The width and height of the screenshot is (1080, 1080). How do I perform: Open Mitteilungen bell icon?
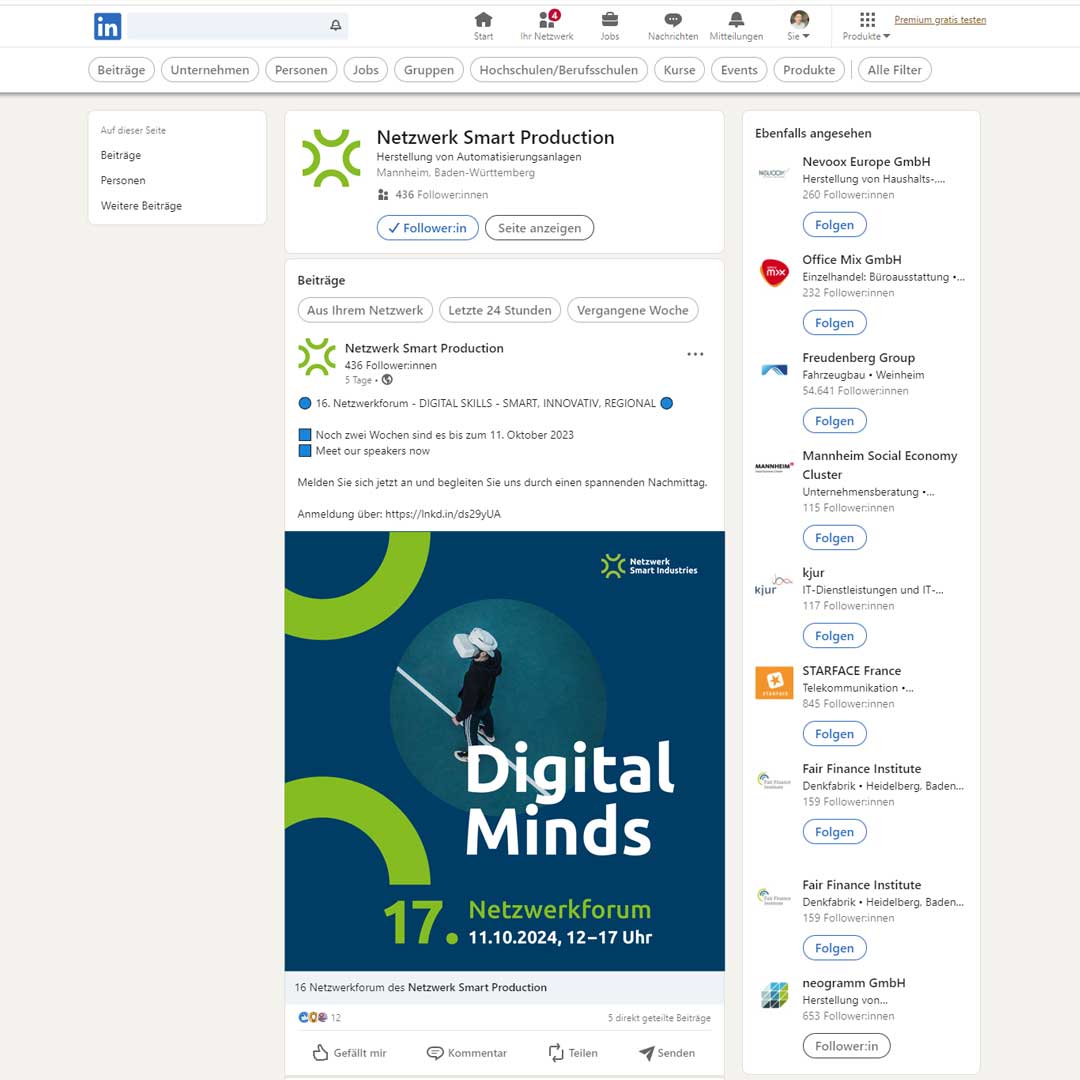point(736,25)
